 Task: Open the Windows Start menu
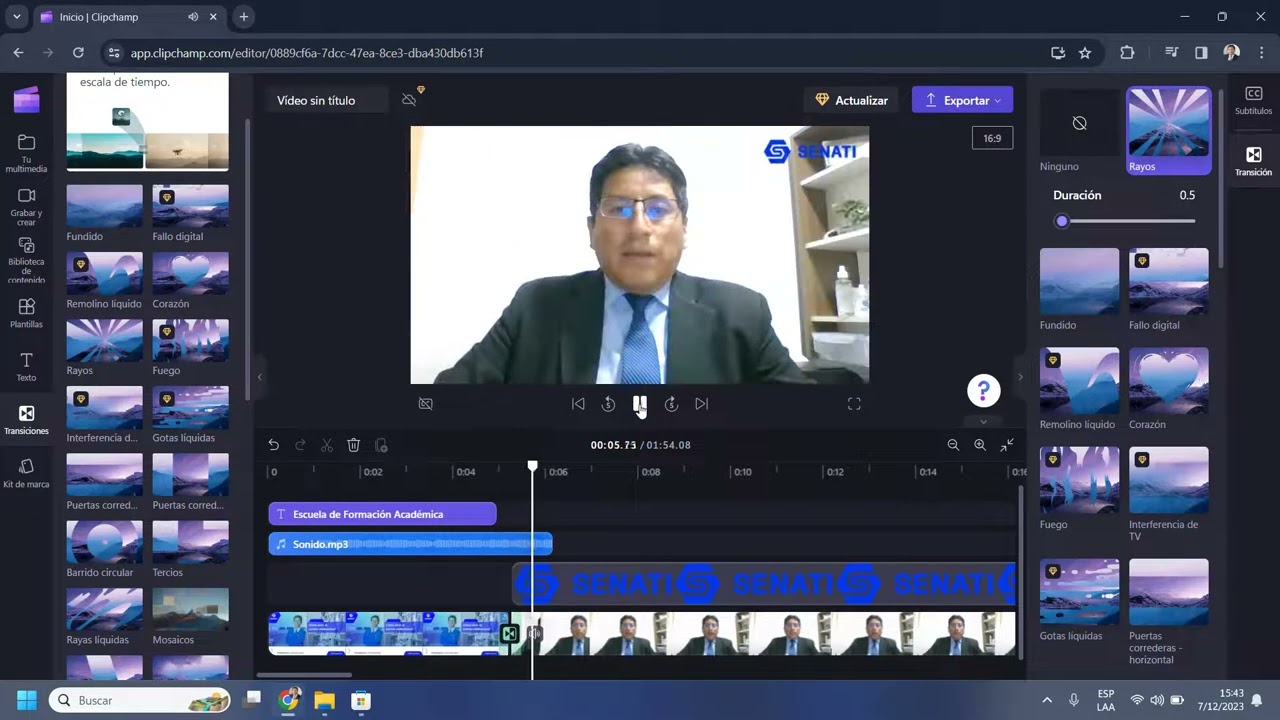pyautogui.click(x=26, y=700)
